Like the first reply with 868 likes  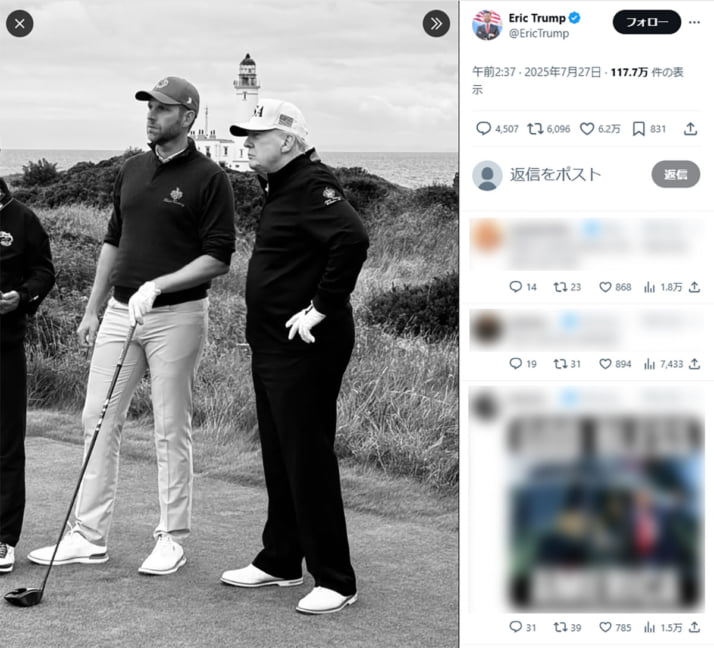click(605, 287)
